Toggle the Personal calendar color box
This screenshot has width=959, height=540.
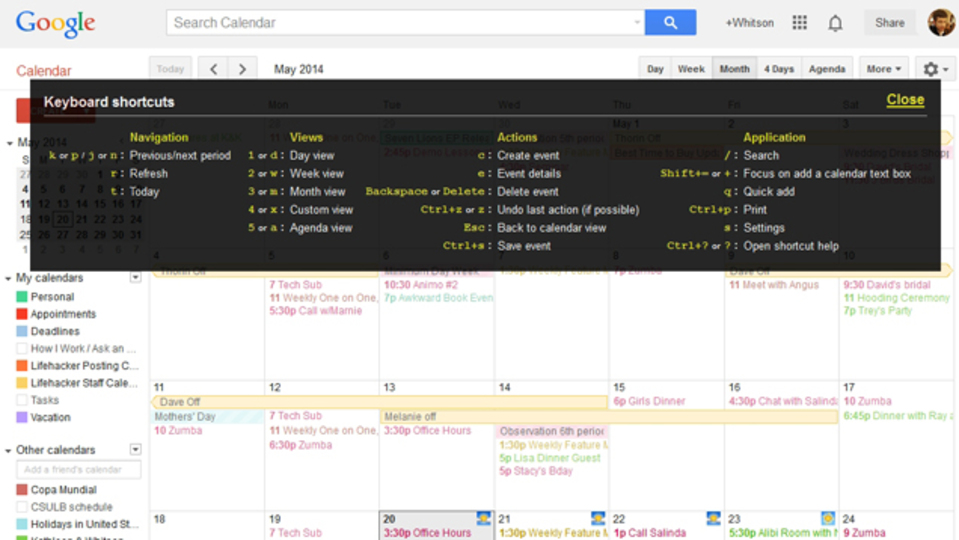tap(21, 297)
